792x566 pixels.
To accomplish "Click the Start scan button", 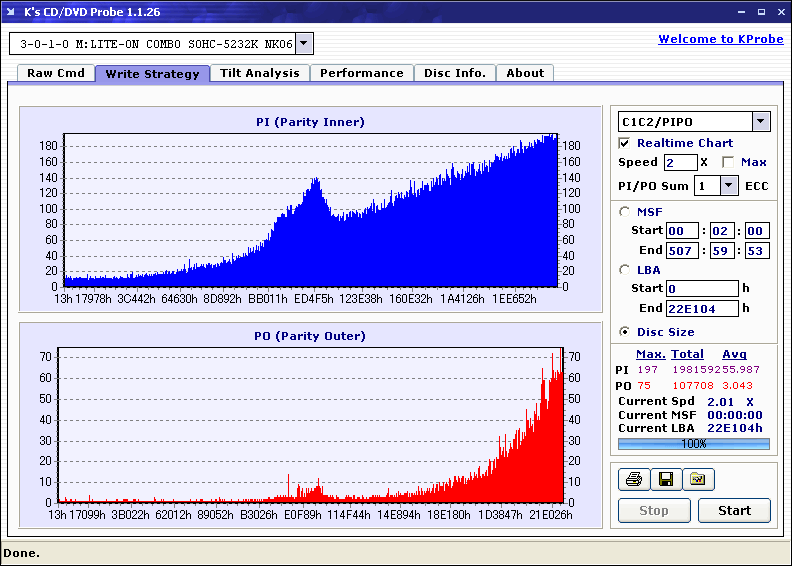I will pos(734,510).
